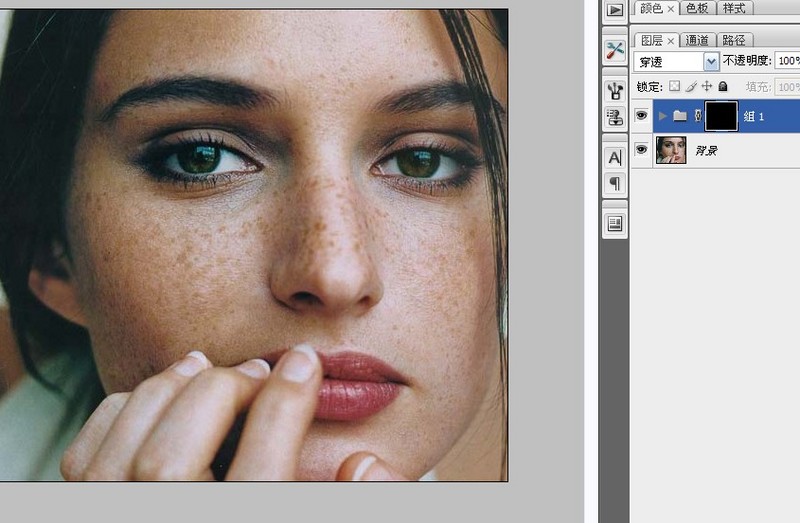The width and height of the screenshot is (800, 523).
Task: Hide the 背景 layer
Action: 641,151
